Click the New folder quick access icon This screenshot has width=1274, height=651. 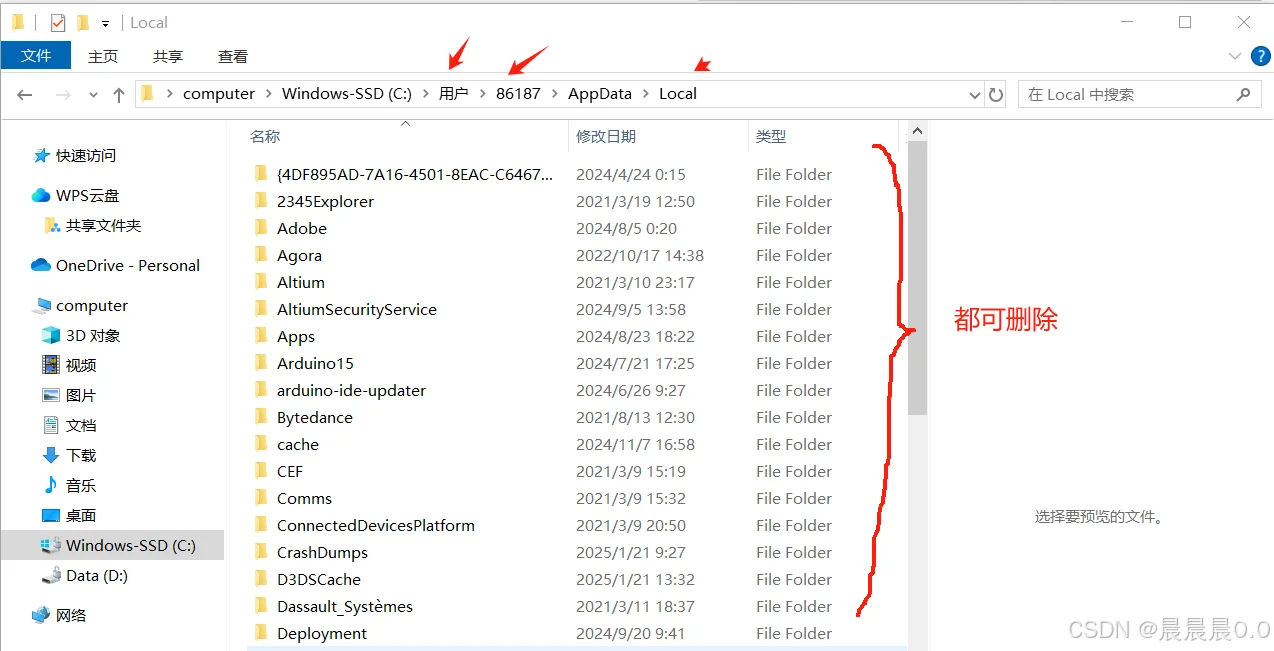tap(83, 22)
